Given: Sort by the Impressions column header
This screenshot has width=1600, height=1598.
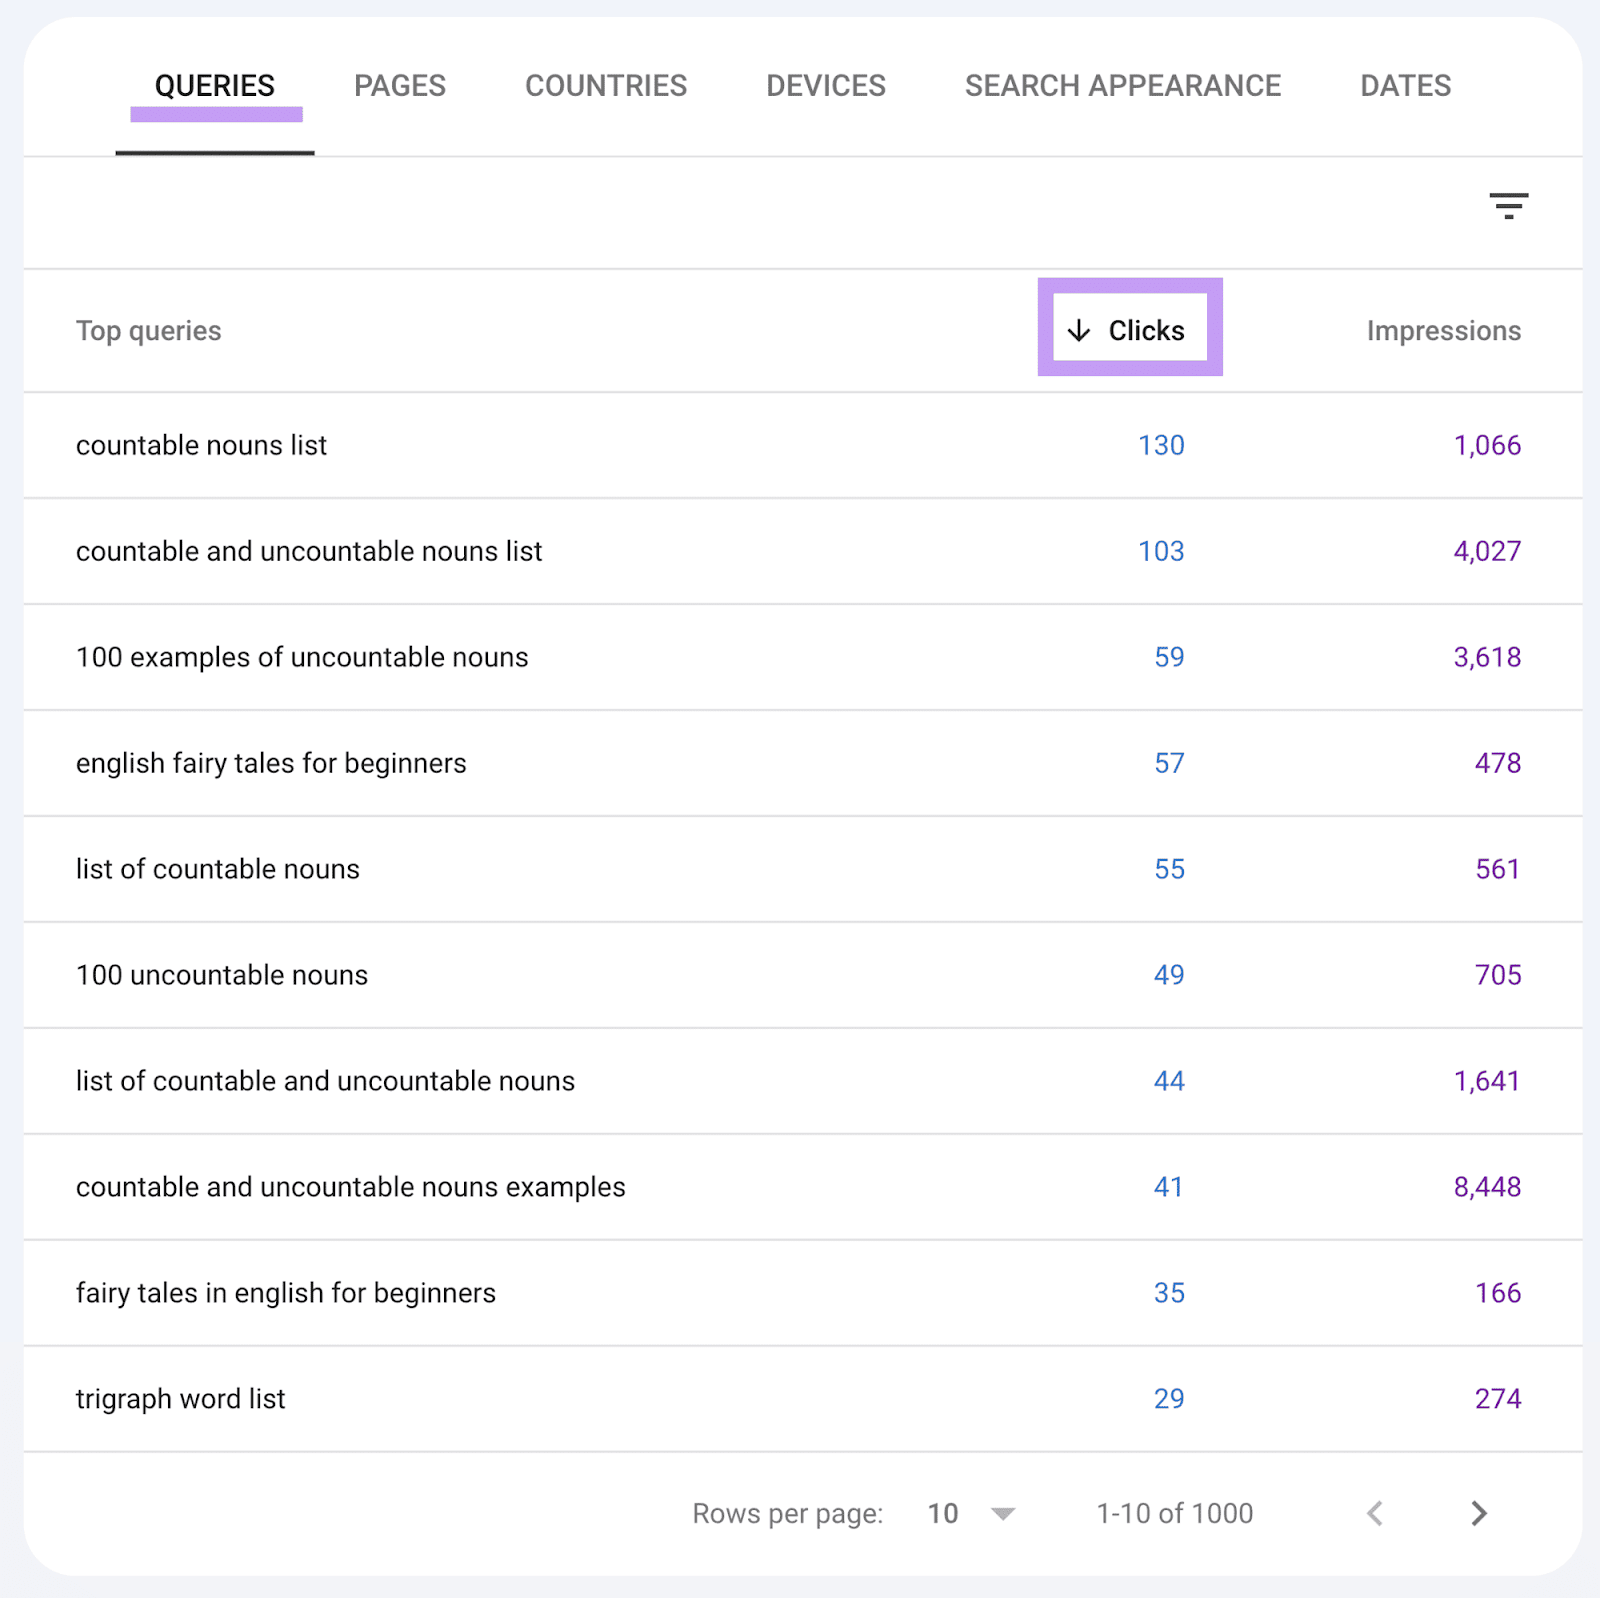Looking at the screenshot, I should (x=1444, y=331).
